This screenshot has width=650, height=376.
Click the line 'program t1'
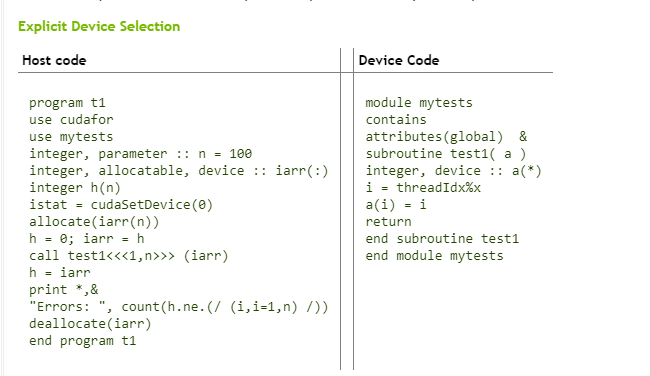click(67, 103)
